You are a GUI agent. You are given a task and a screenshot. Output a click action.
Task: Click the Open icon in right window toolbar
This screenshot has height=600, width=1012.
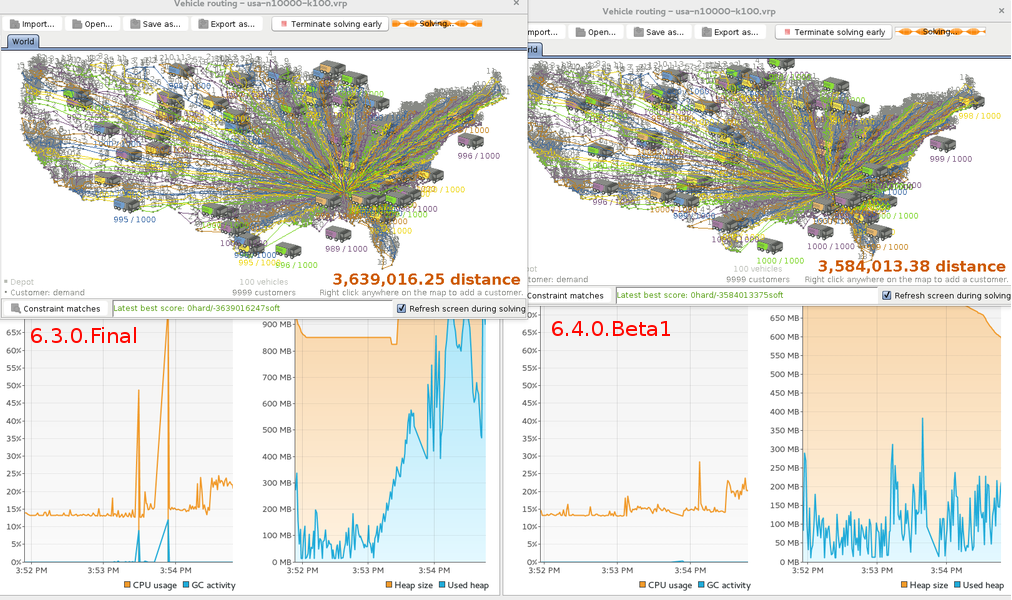pos(579,32)
